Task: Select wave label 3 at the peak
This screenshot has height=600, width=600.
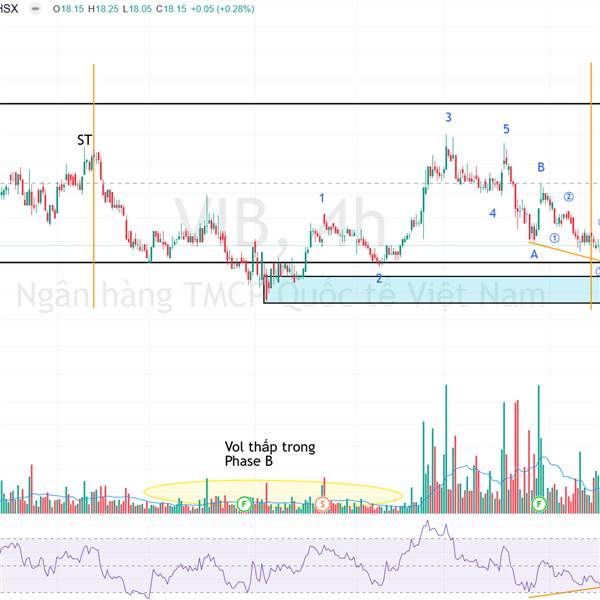Action: 448,117
